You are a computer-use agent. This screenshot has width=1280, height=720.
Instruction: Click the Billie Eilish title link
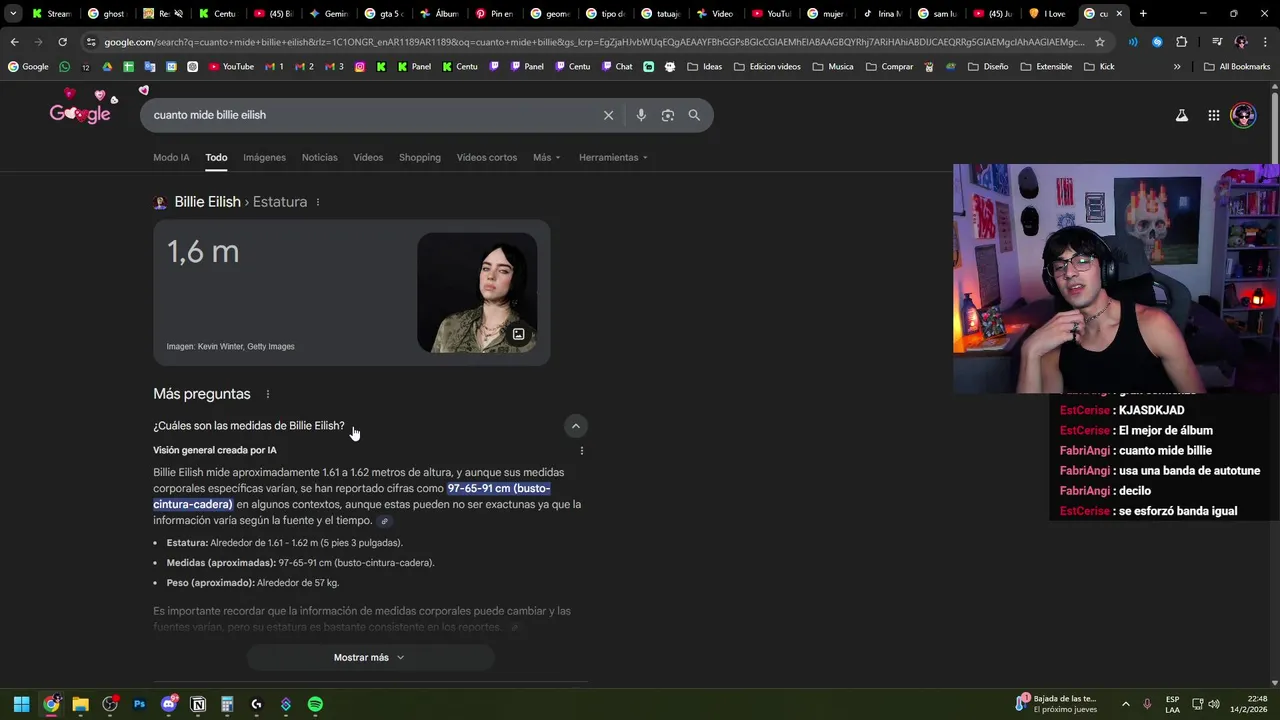pyautogui.click(x=207, y=202)
